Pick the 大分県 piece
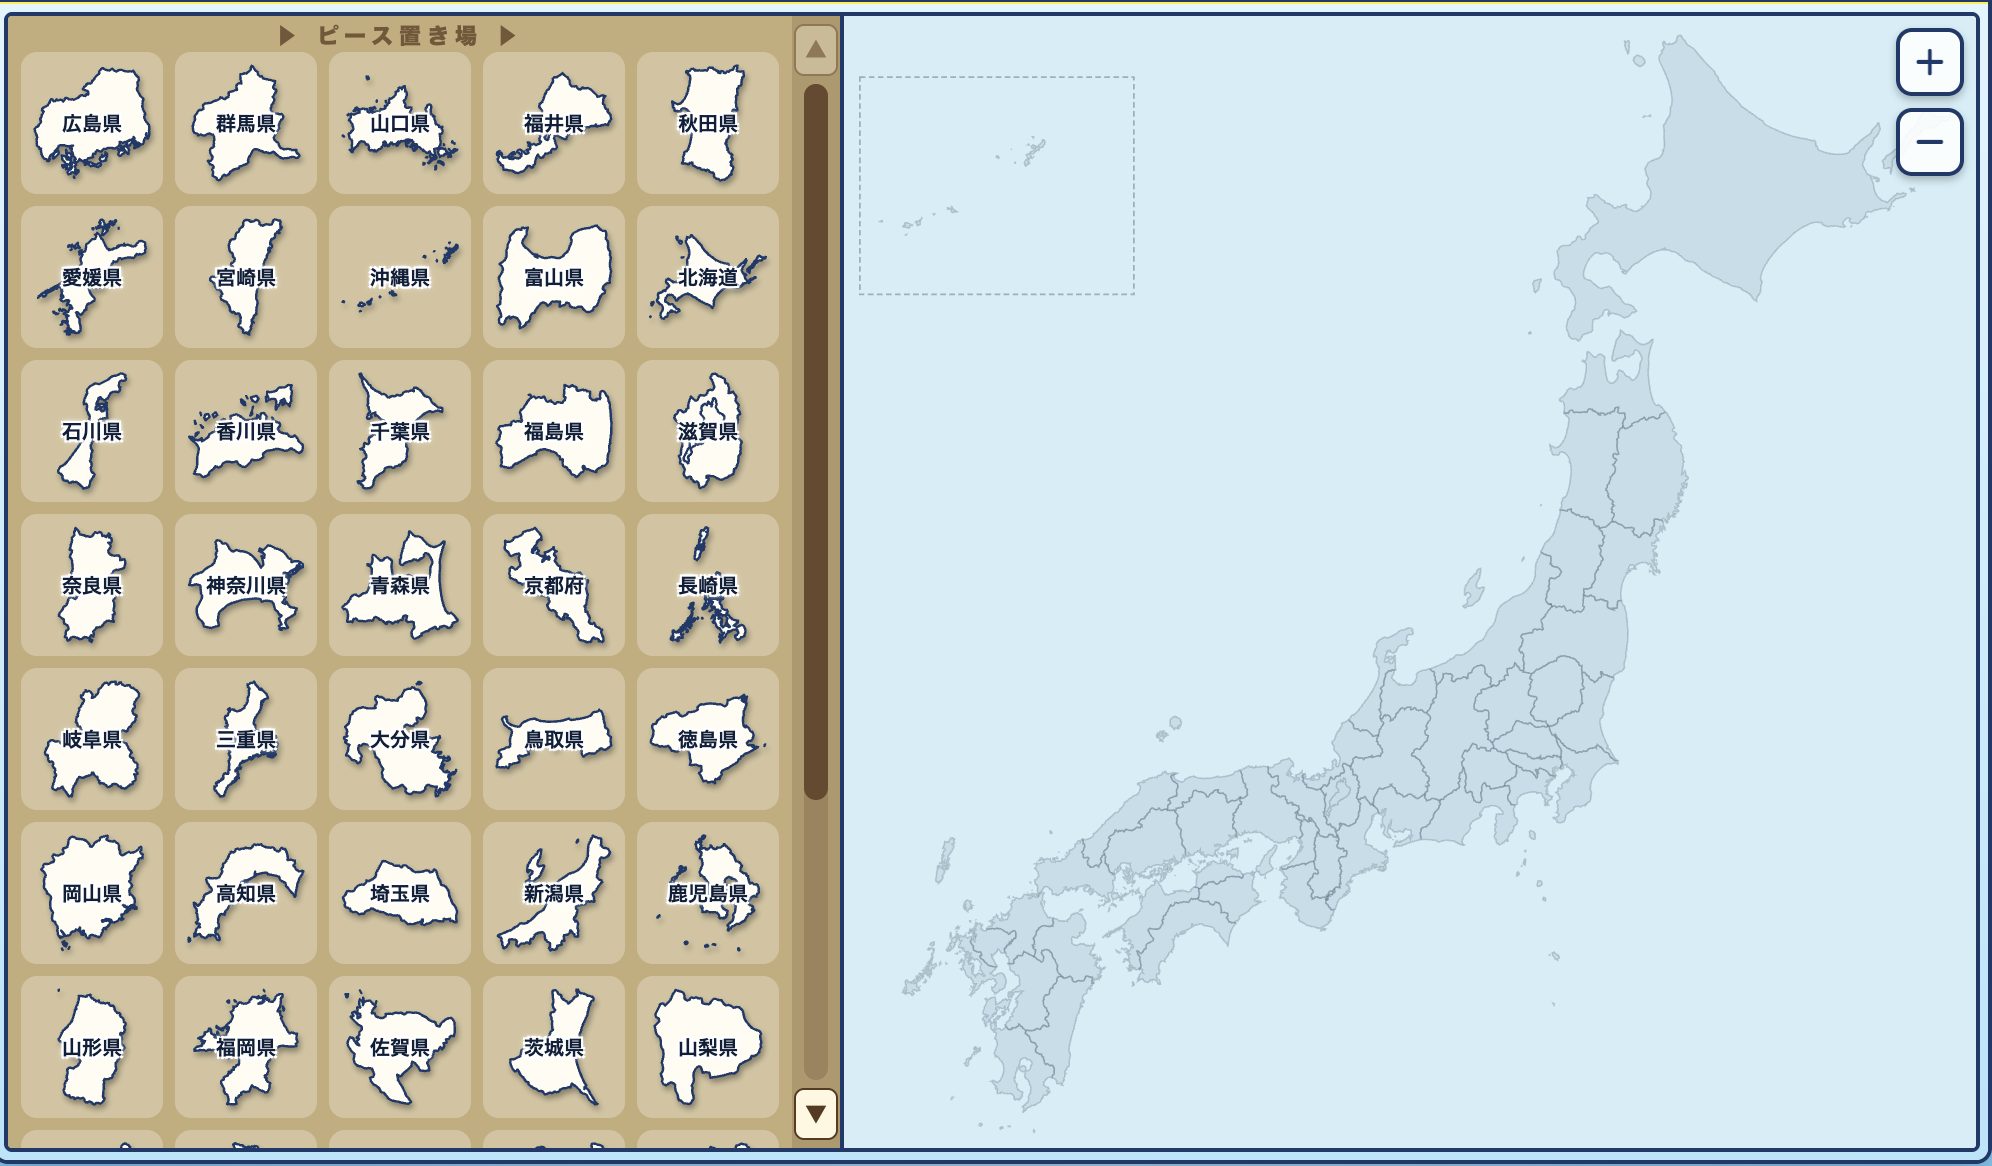The height and width of the screenshot is (1166, 1992). click(x=400, y=739)
